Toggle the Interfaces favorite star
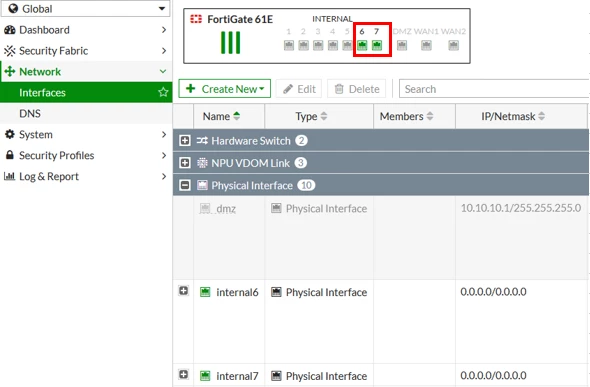 [163, 92]
